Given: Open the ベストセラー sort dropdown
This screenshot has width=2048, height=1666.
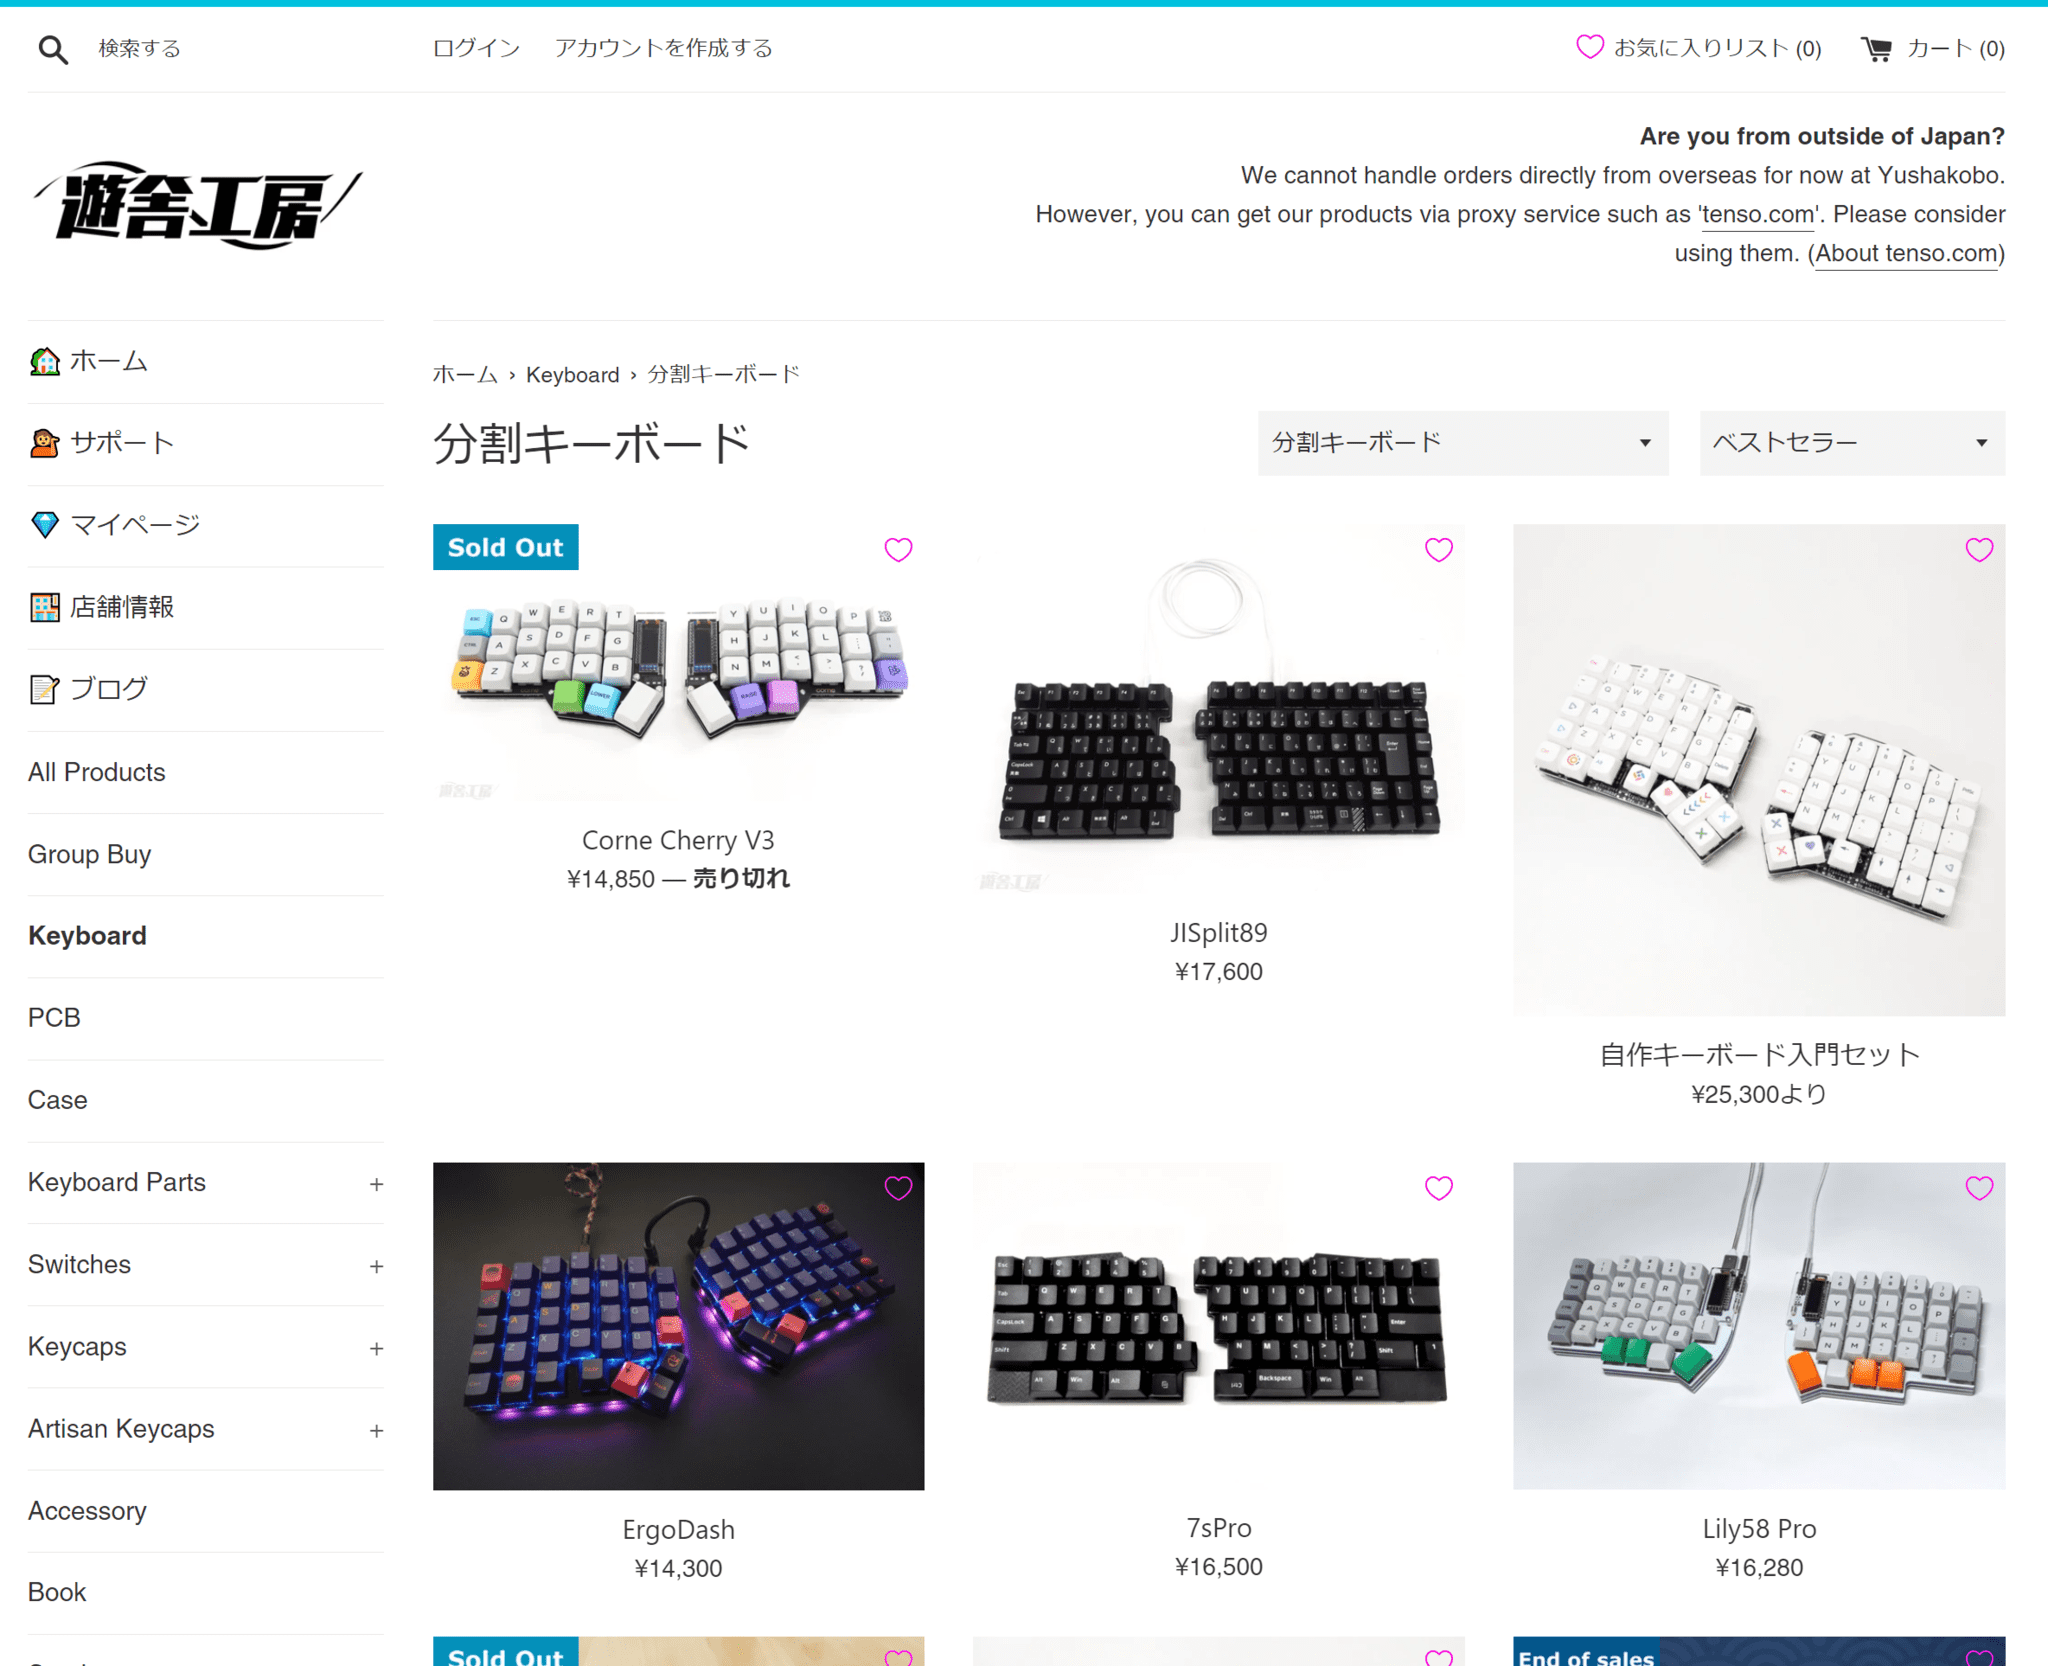Looking at the screenshot, I should click(x=1851, y=443).
